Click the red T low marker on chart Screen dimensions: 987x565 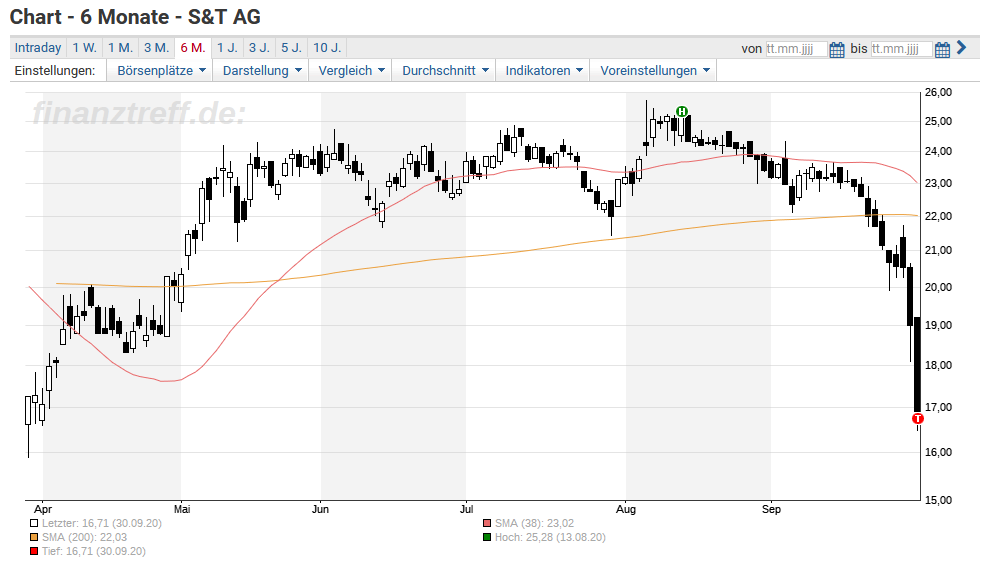[x=918, y=418]
